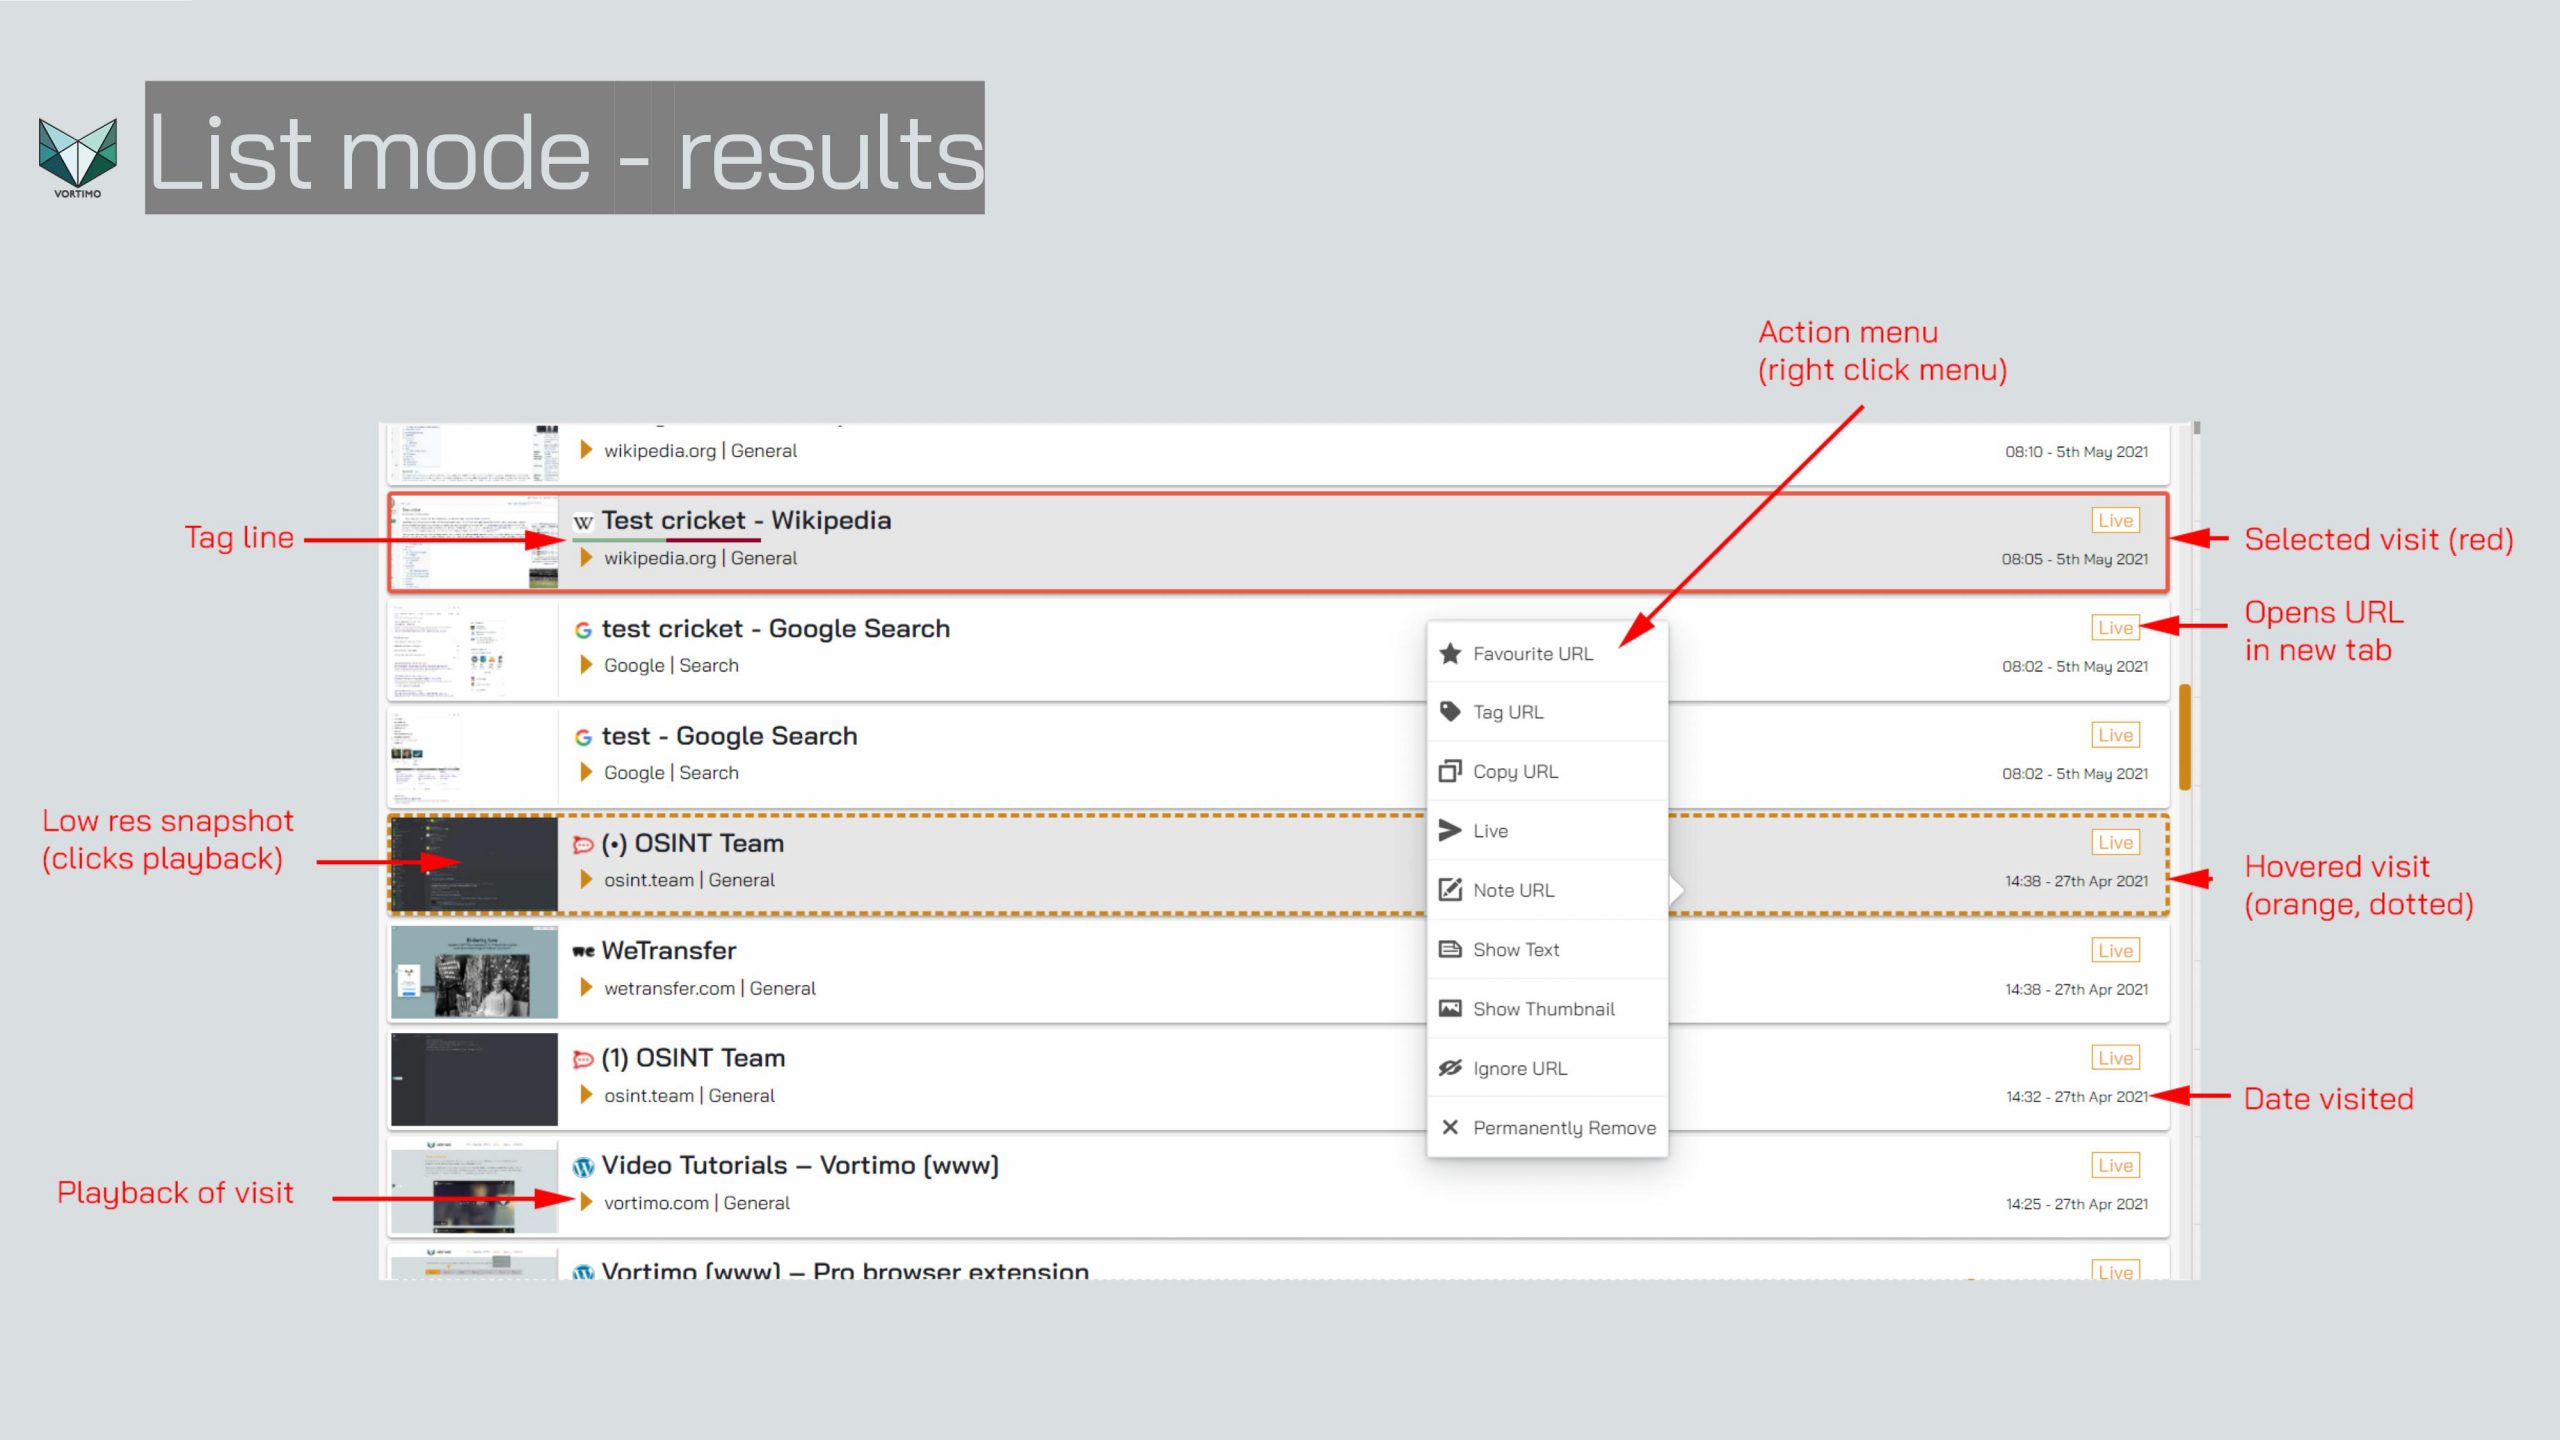Image resolution: width=2560 pixels, height=1440 pixels.
Task: Click Google favicon on test - Google Search row
Action: point(583,737)
